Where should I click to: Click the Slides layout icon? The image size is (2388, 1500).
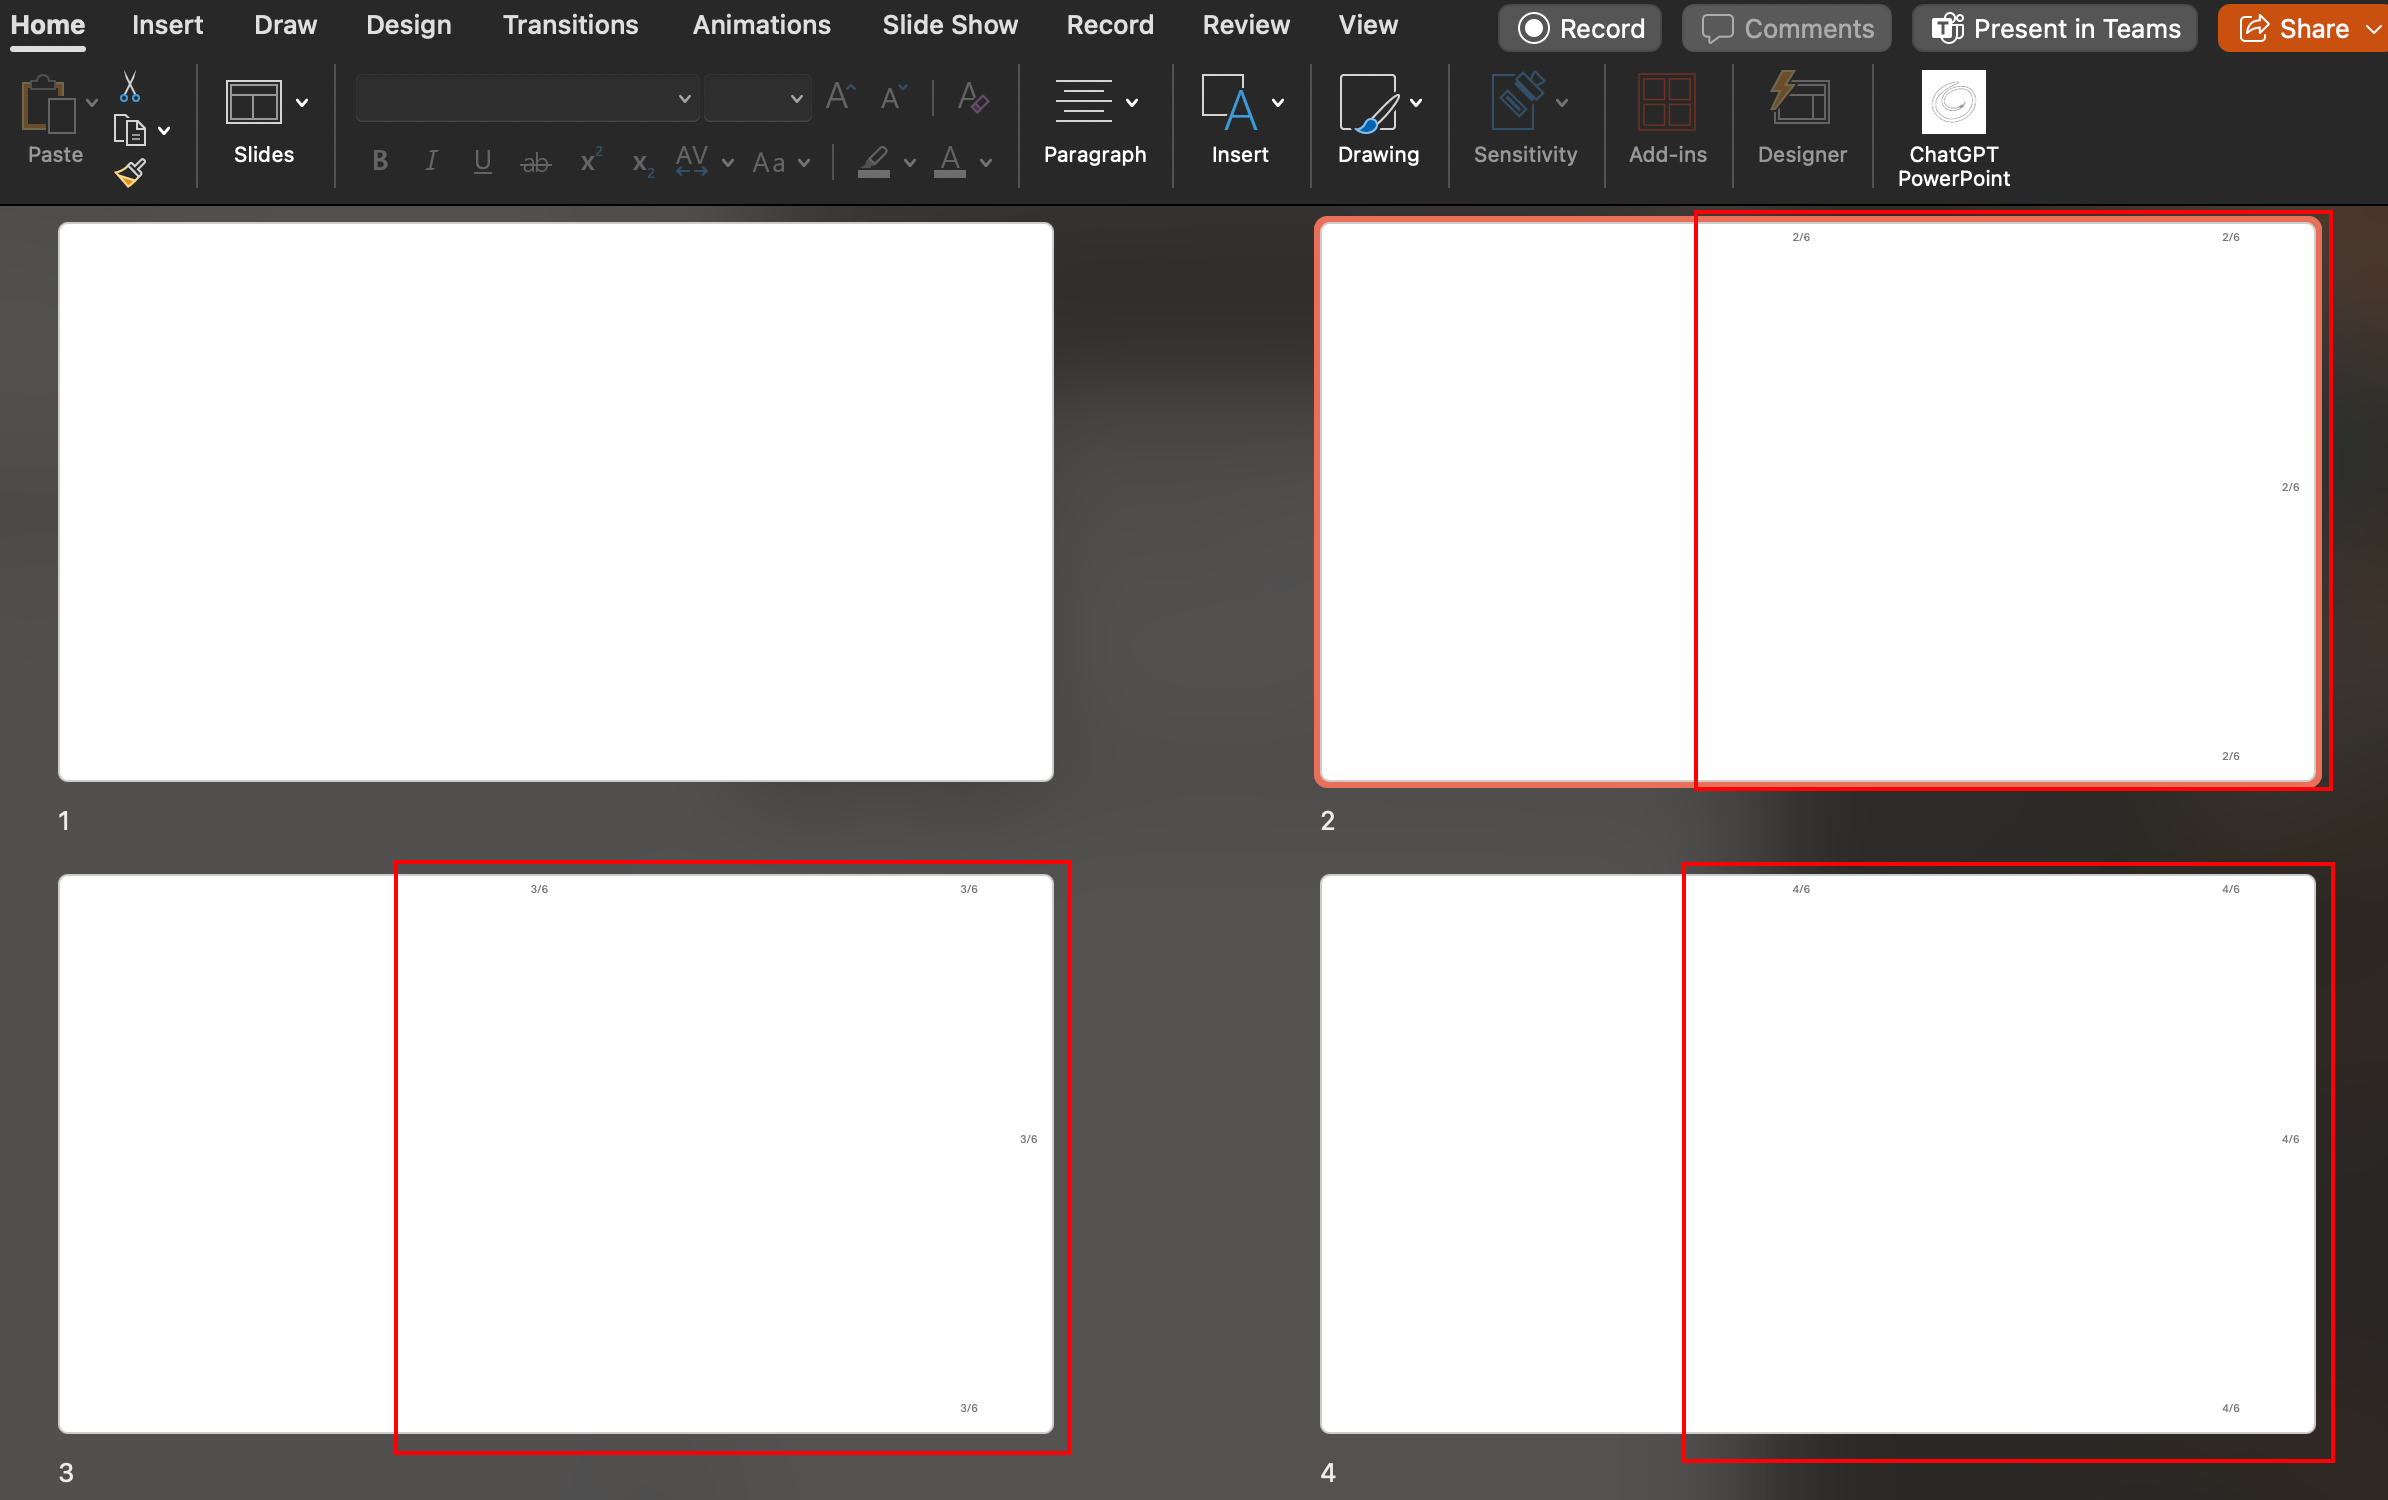[x=254, y=102]
